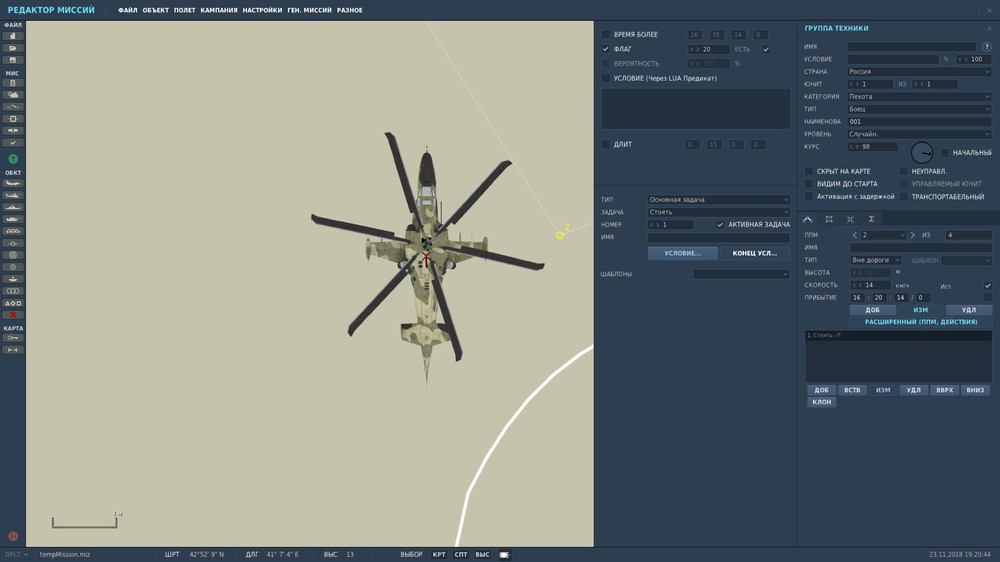
Task: Open the ПОЛЕТ menu
Action: point(185,10)
